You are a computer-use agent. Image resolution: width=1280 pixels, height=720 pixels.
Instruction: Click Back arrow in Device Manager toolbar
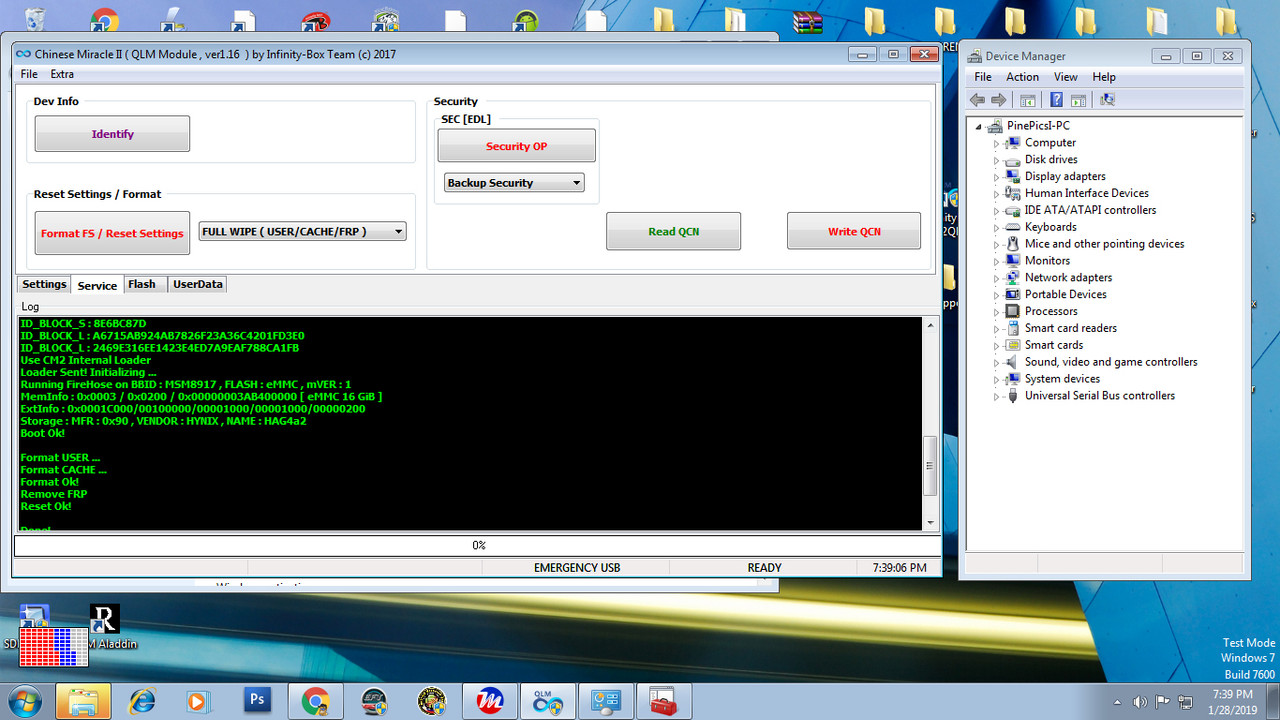(x=977, y=100)
